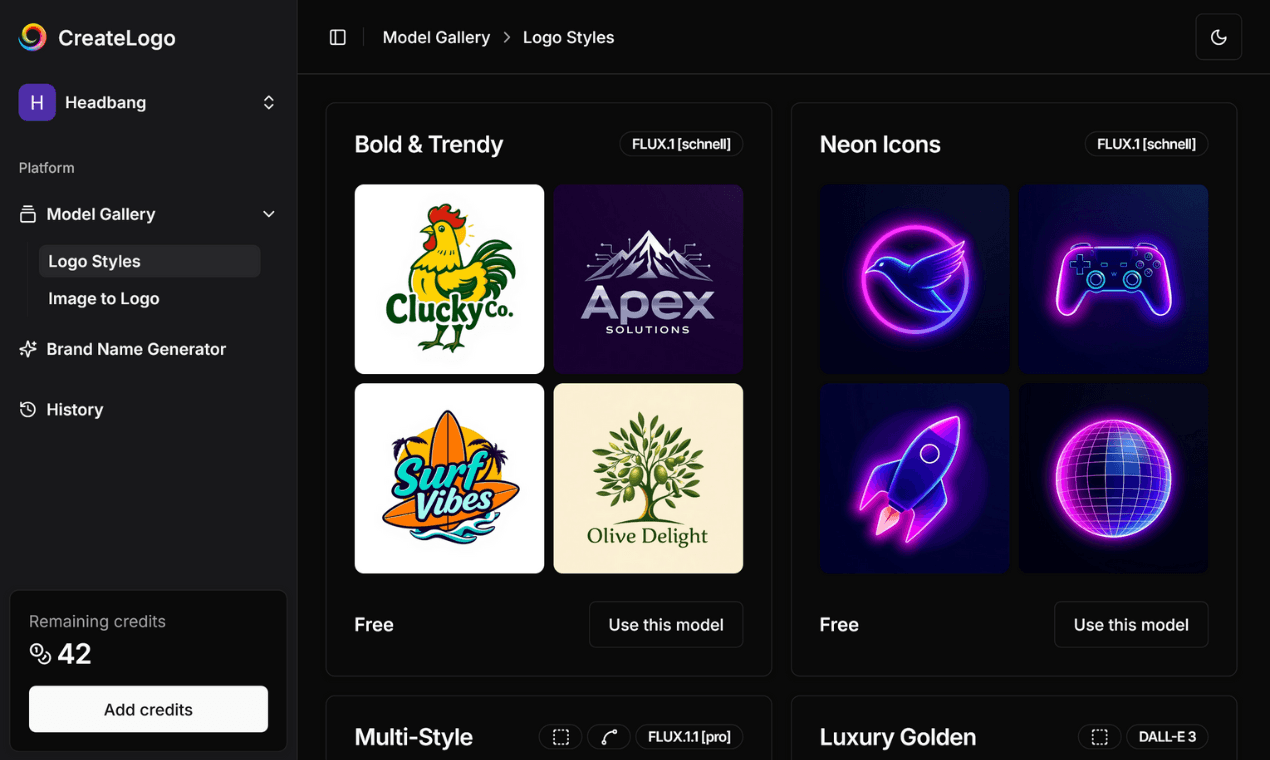Screen dimensions: 1270x760
Task: Click the curved path icon on Multi-Style
Action: click(x=609, y=737)
